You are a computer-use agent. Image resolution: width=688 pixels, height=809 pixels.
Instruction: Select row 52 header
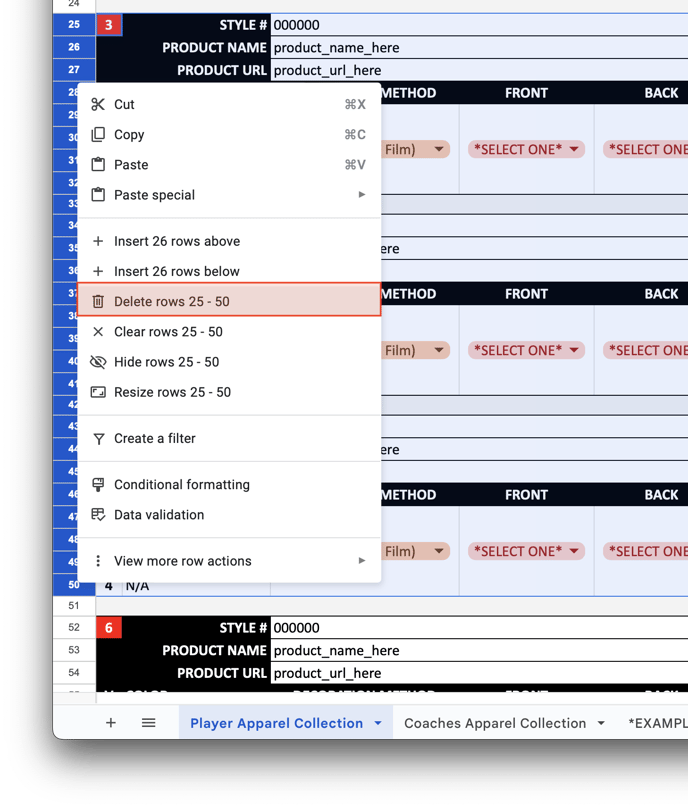(x=74, y=628)
